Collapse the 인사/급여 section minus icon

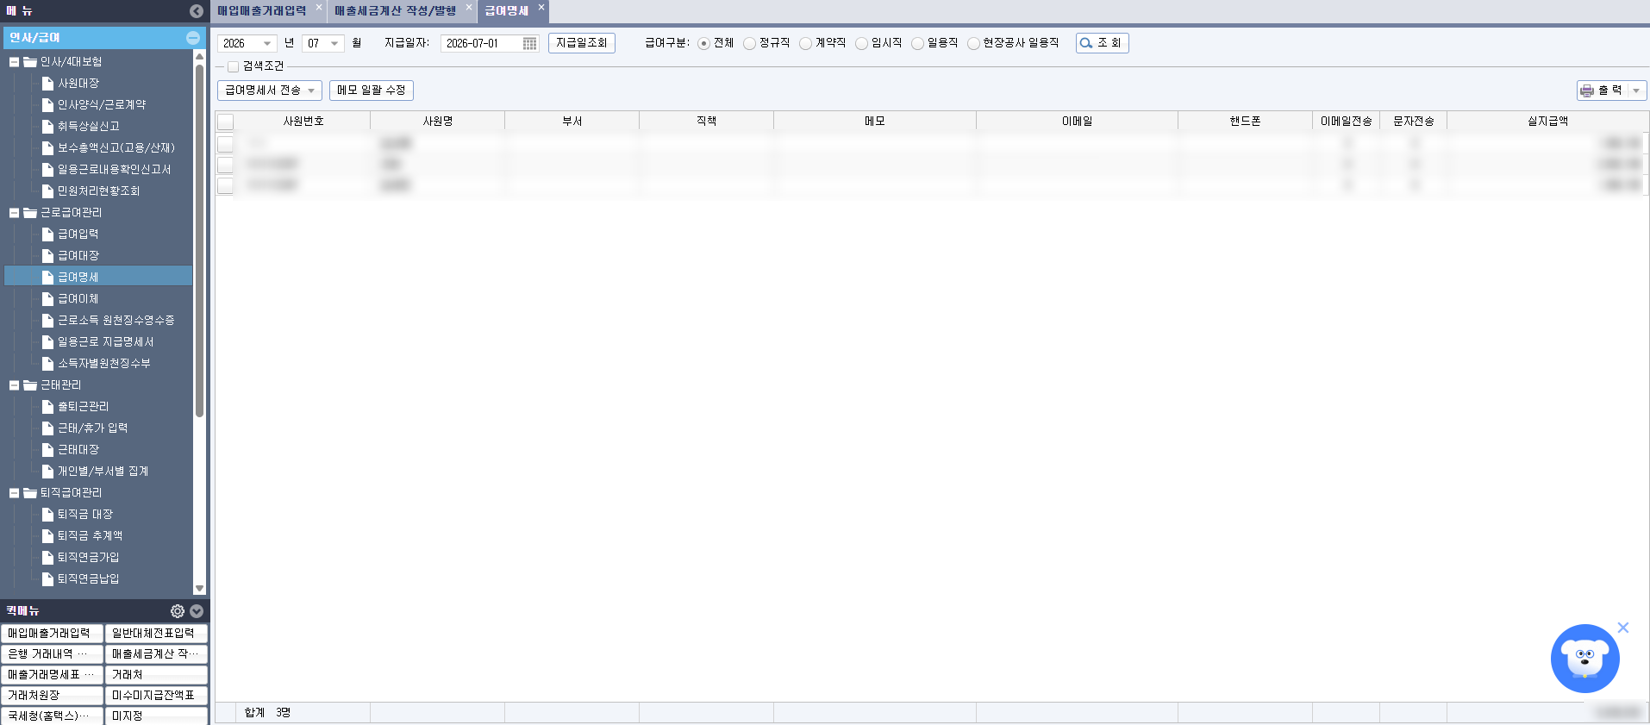click(x=193, y=38)
